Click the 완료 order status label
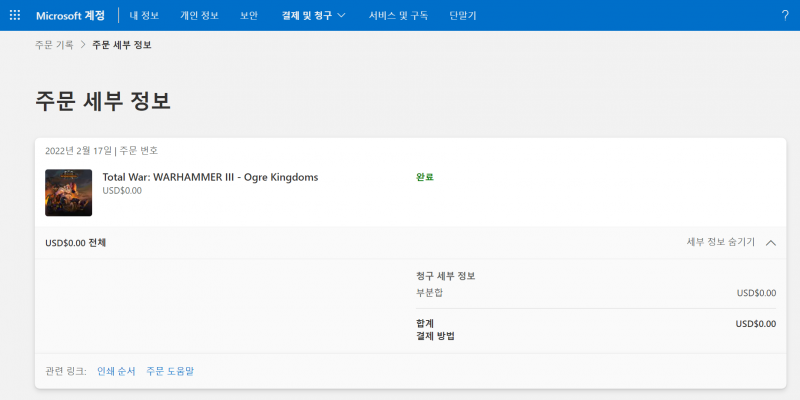Viewport: 800px width, 400px height. (425, 177)
